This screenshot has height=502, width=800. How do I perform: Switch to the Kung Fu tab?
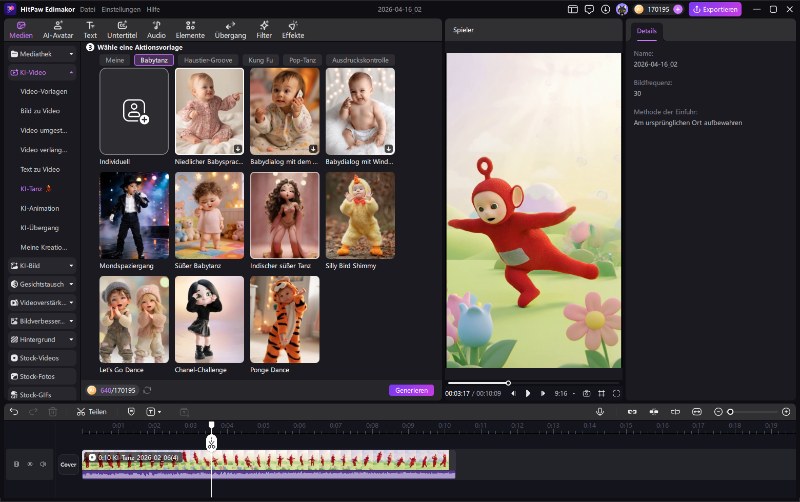263,60
